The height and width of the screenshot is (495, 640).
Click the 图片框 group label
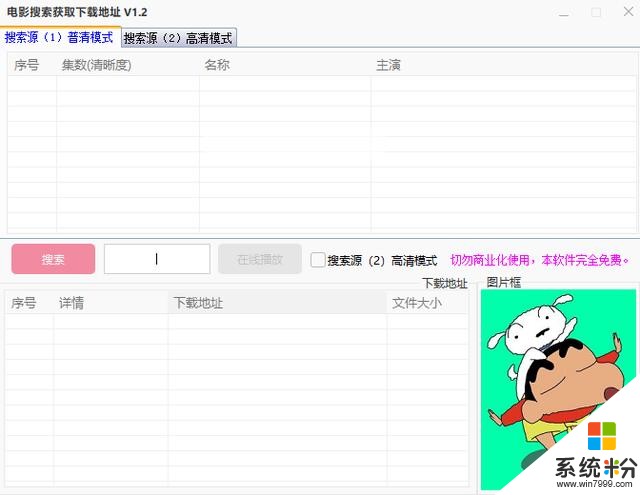pyautogui.click(x=504, y=282)
